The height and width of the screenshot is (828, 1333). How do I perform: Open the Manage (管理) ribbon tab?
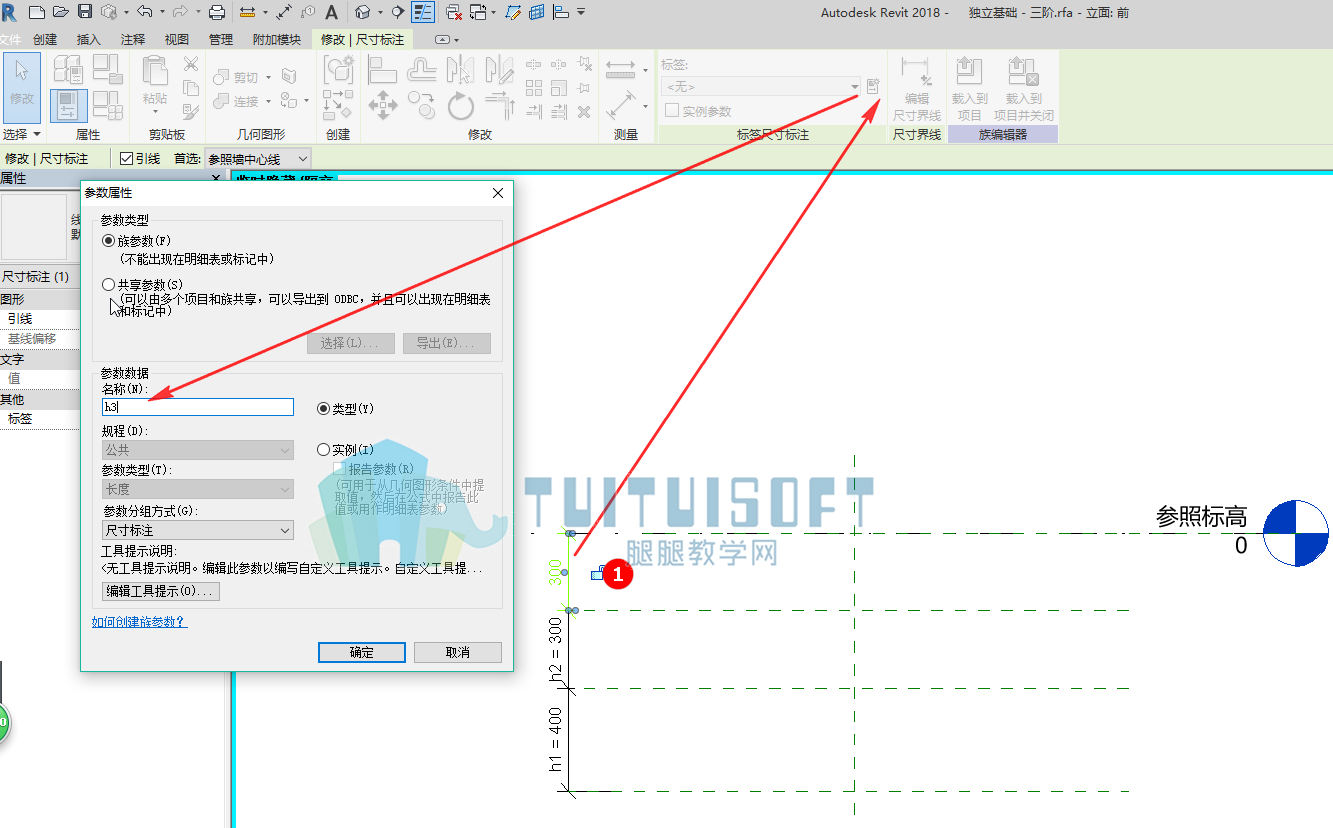(x=221, y=40)
